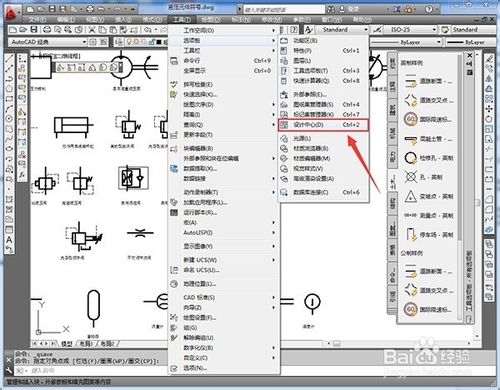The image size is (500, 390).
Task: Select the Rotate modify tool
Action: click(x=489, y=119)
